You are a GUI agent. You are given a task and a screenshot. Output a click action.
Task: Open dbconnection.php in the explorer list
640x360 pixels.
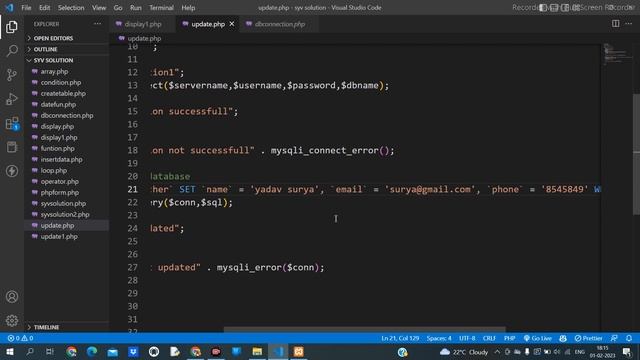coord(67,116)
